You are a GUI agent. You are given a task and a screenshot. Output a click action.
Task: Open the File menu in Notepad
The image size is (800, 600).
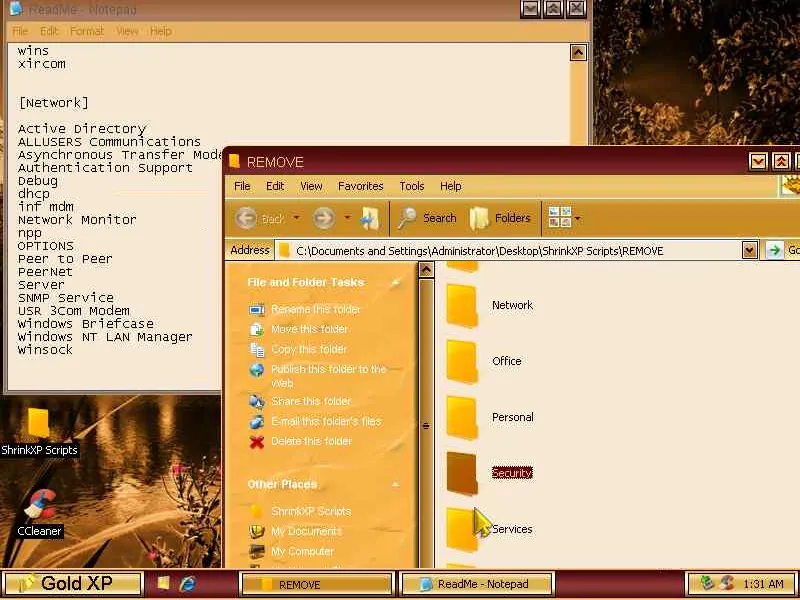click(20, 31)
